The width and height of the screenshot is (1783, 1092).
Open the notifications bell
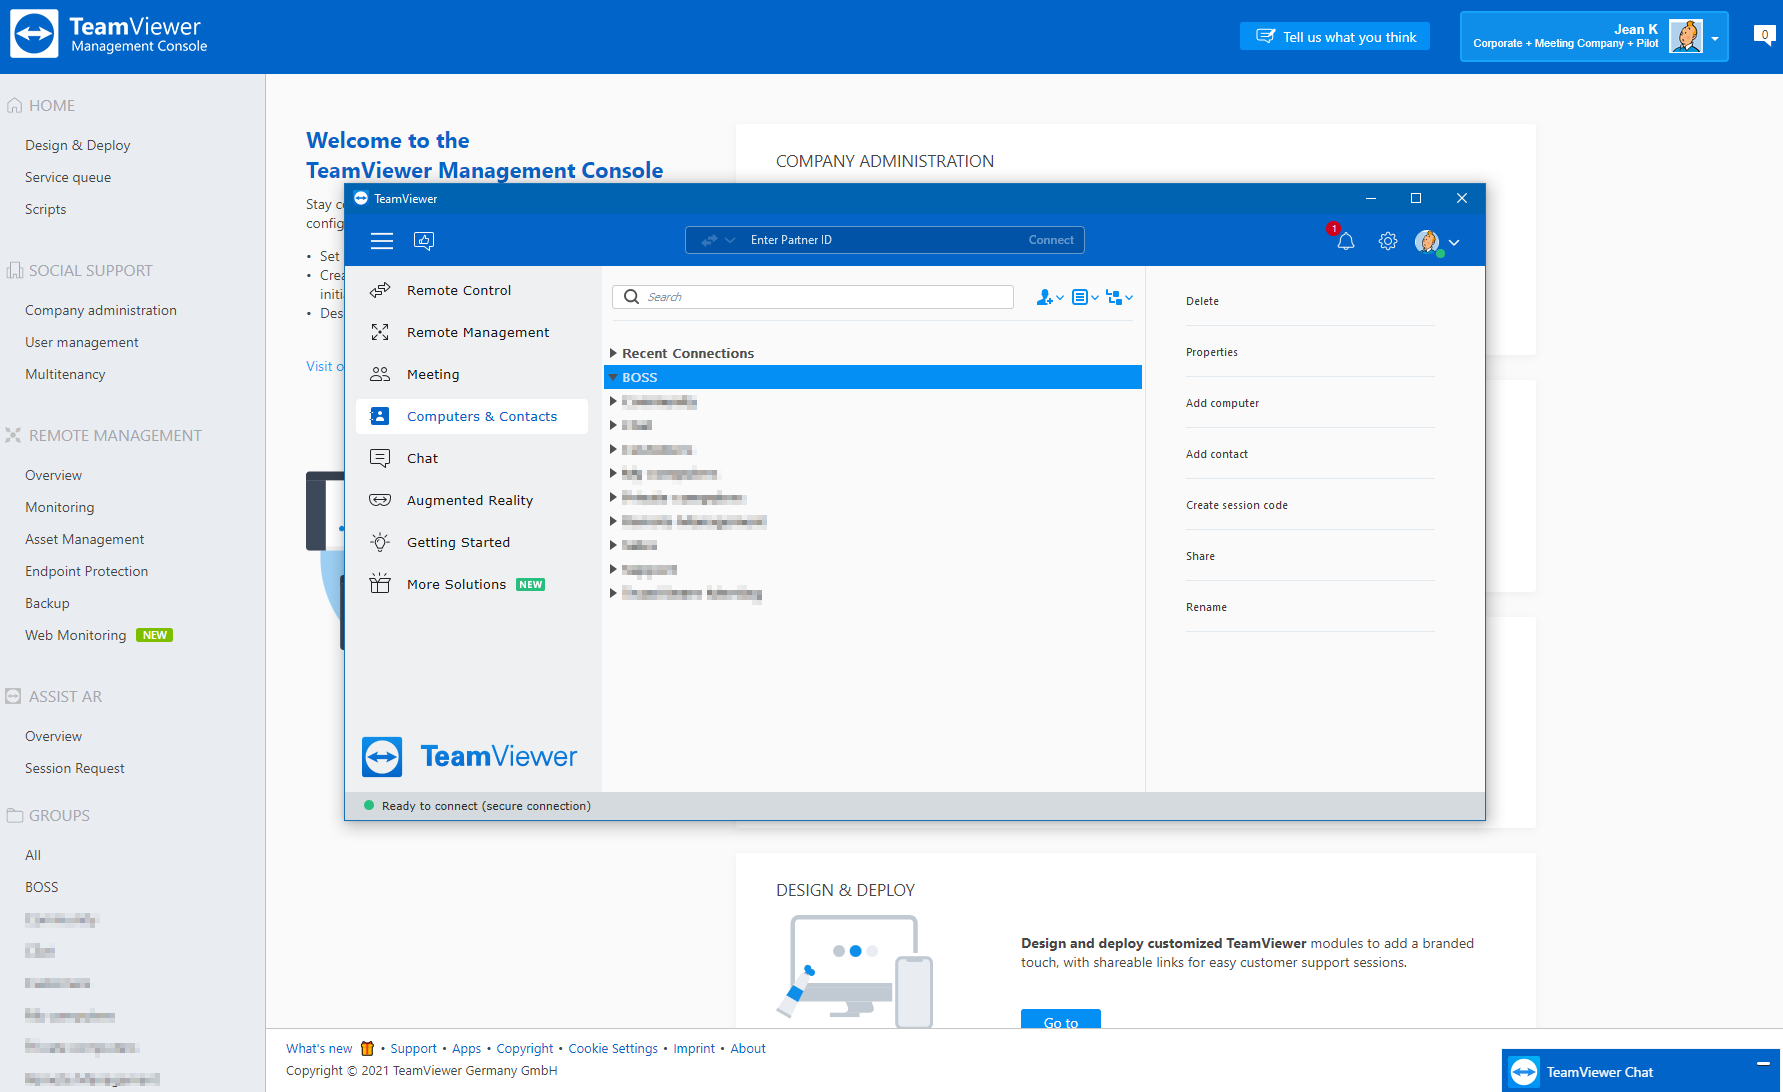[1345, 242]
